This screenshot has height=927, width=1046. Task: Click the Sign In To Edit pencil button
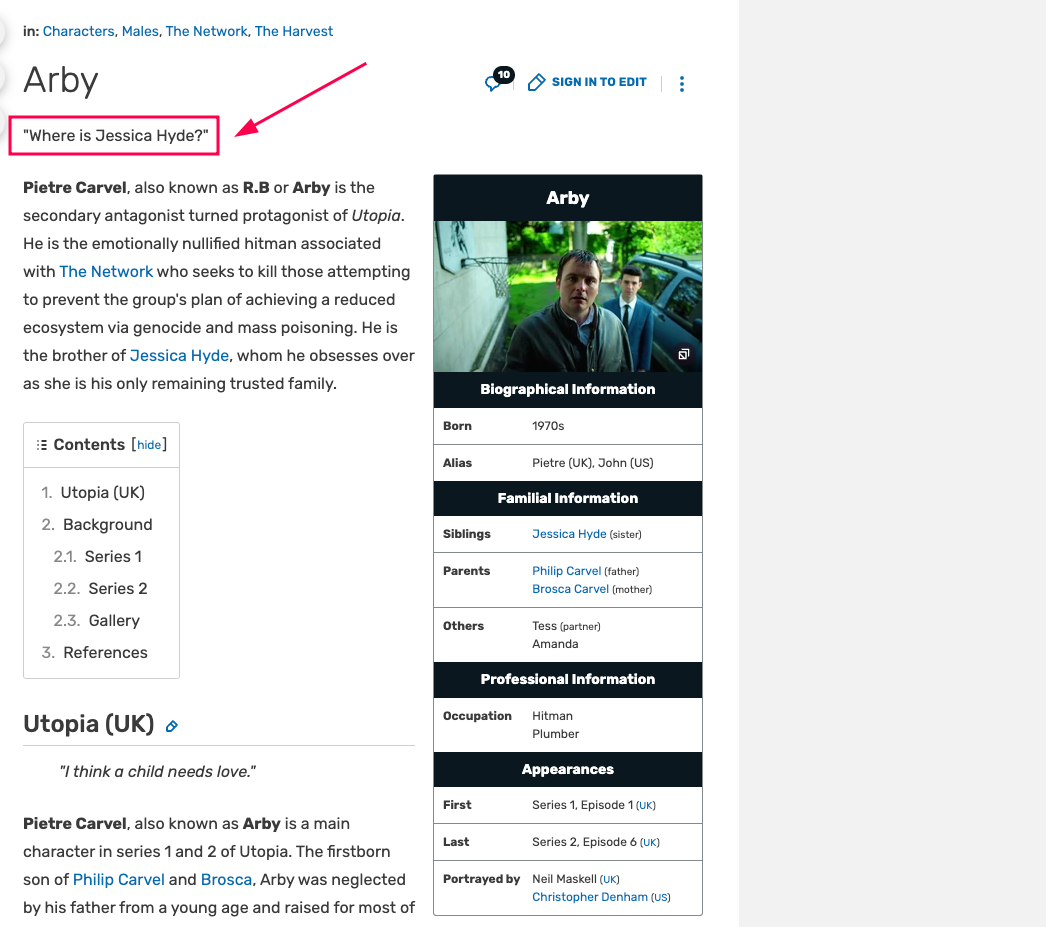(587, 82)
